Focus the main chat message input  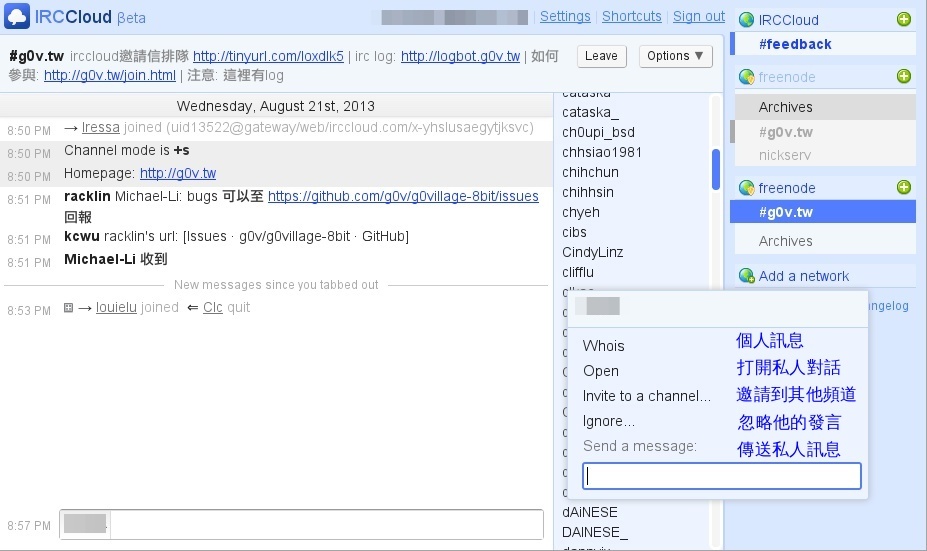coord(326,524)
